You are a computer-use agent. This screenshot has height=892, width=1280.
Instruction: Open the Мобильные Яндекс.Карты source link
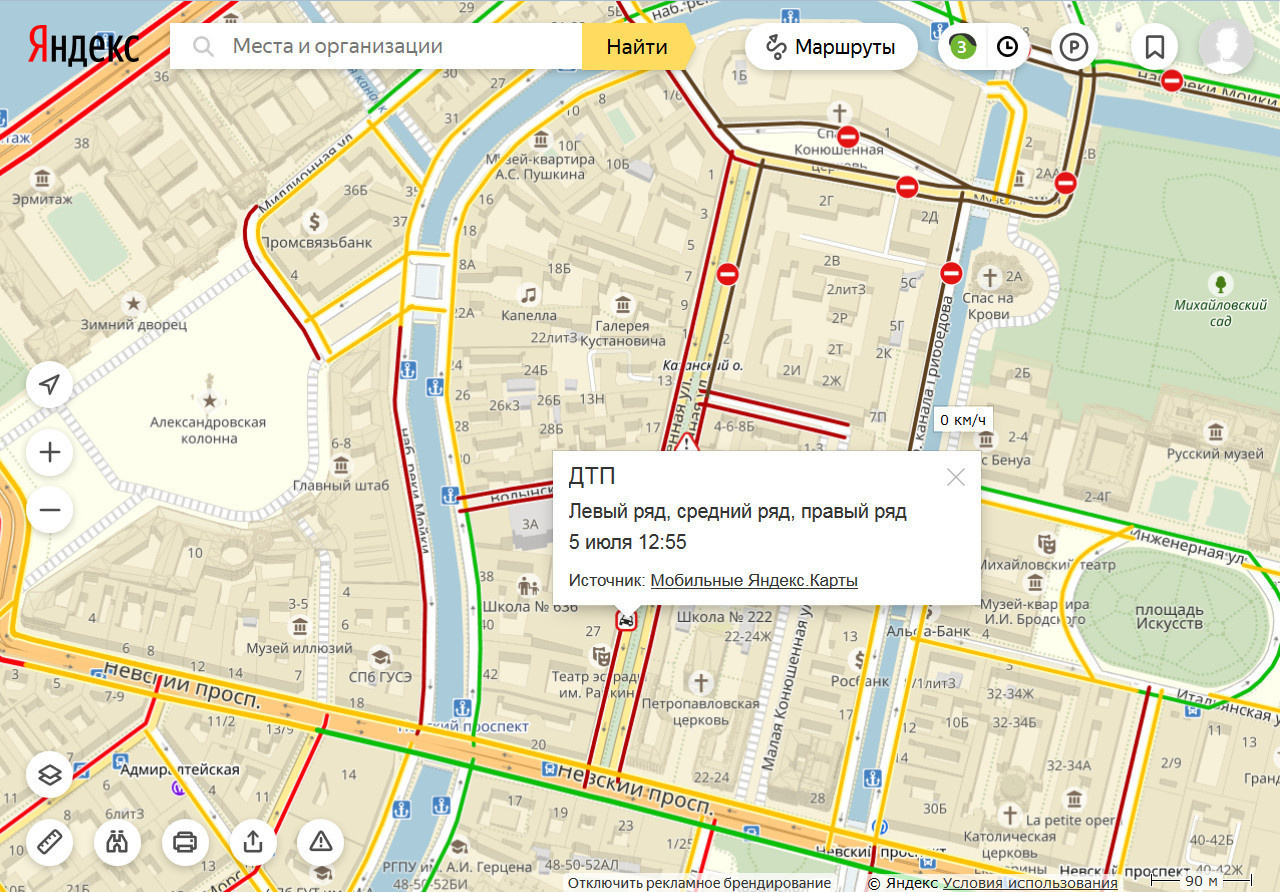754,580
